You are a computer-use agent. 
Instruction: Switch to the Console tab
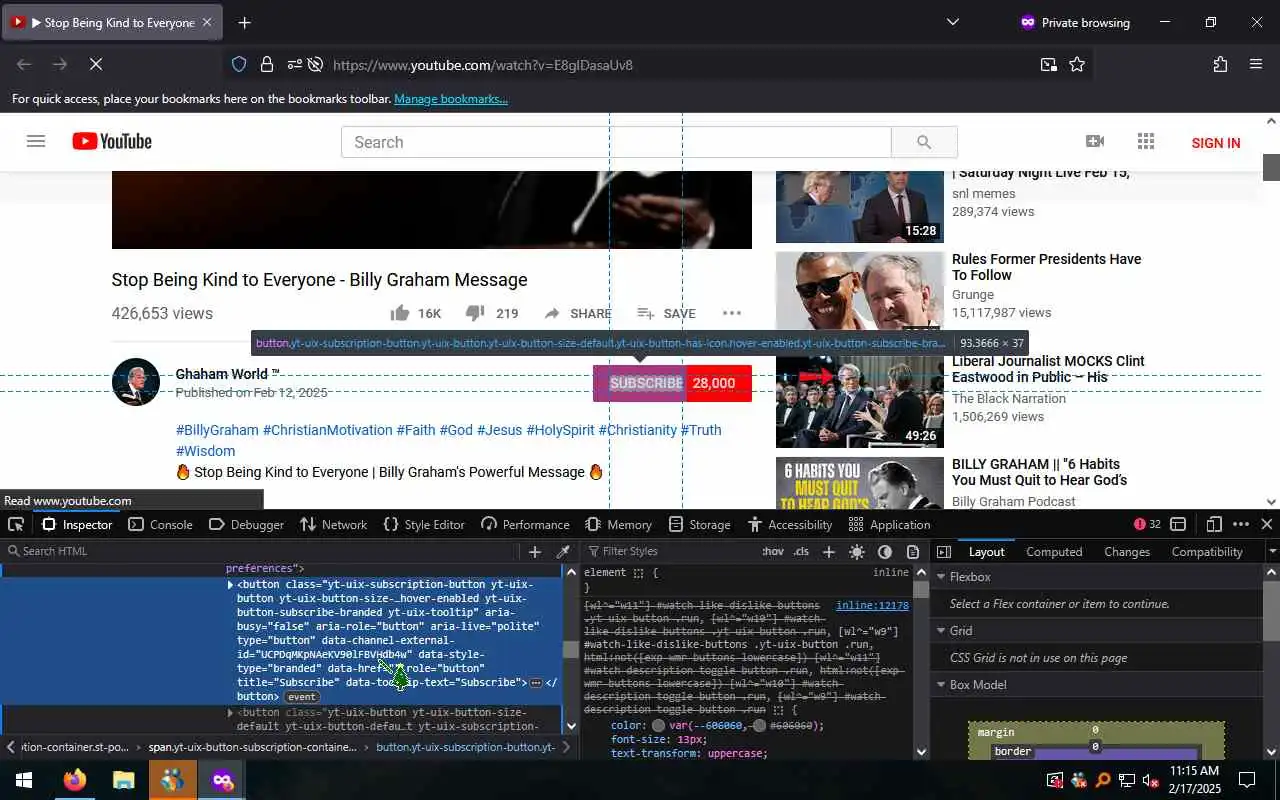(x=160, y=524)
